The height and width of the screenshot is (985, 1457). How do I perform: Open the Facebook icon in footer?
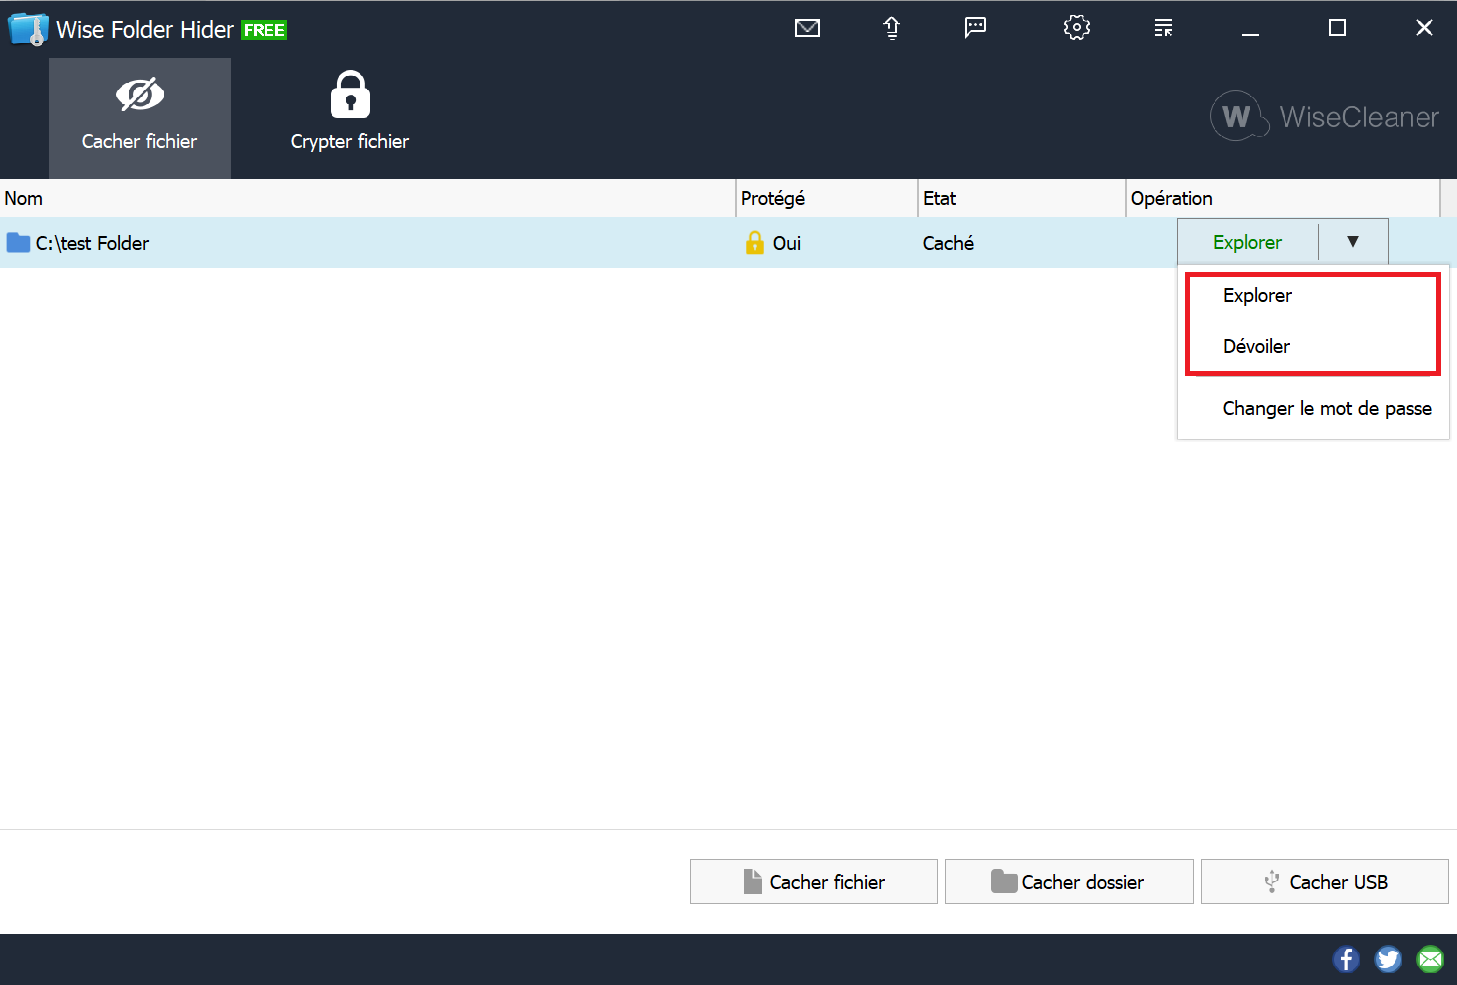pos(1346,959)
